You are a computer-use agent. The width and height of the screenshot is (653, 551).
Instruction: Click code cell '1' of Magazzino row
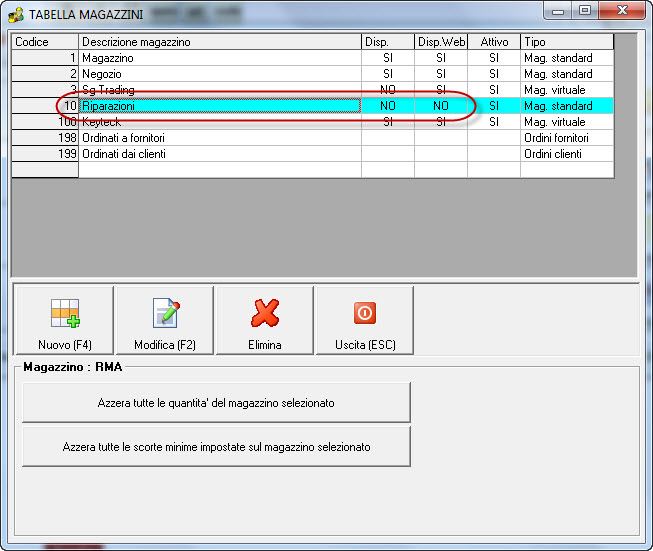[45, 58]
